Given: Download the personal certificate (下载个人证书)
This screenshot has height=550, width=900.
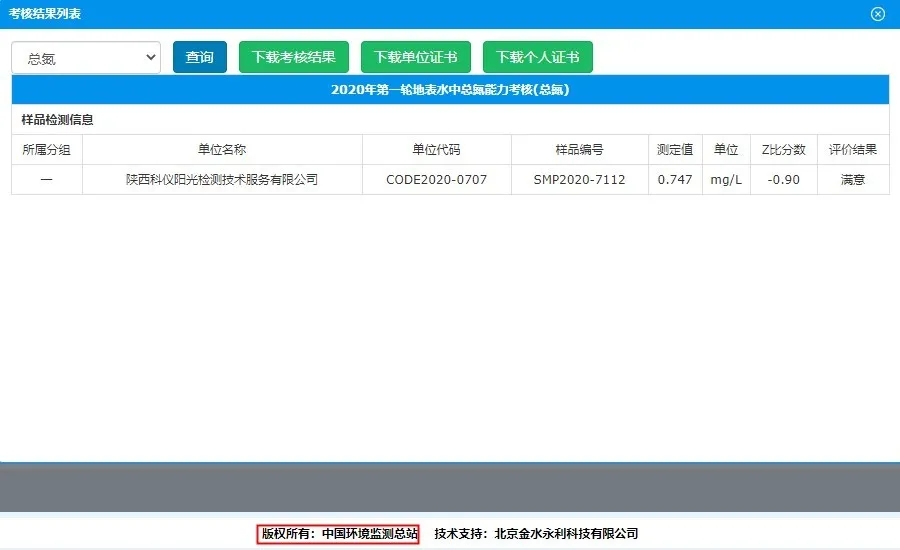Looking at the screenshot, I should (x=538, y=57).
